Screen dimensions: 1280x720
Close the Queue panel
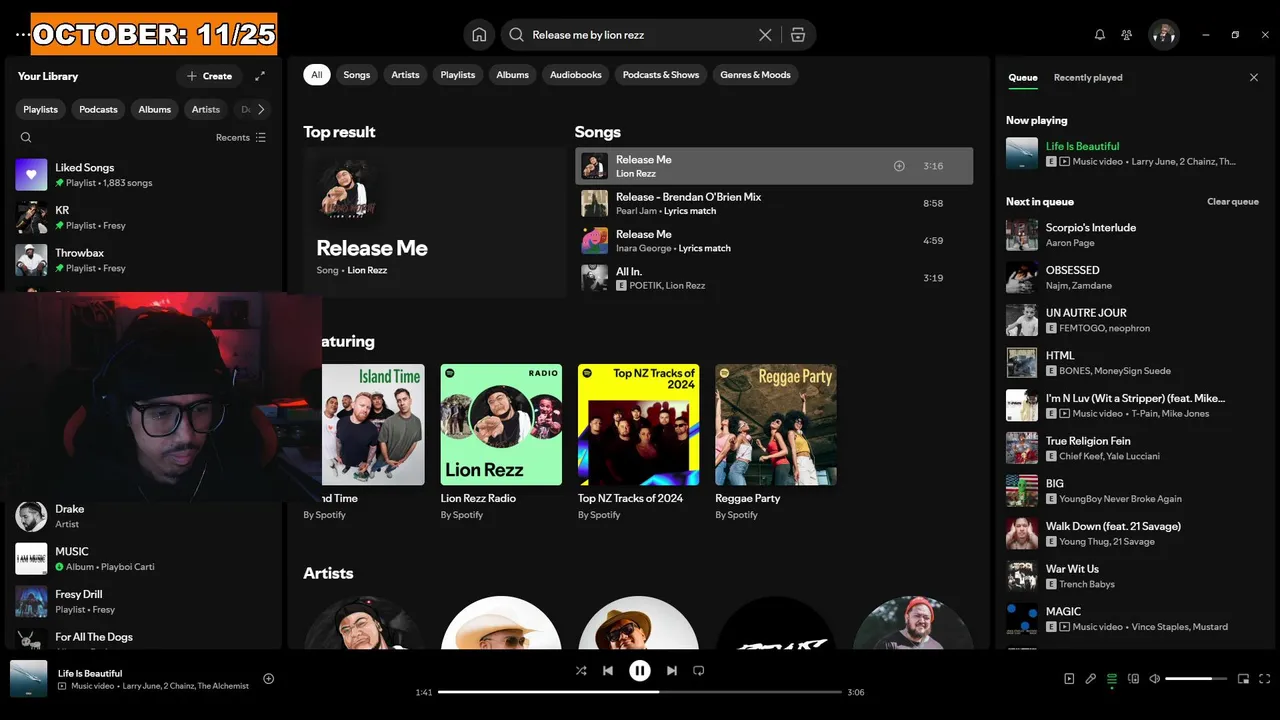point(1254,77)
